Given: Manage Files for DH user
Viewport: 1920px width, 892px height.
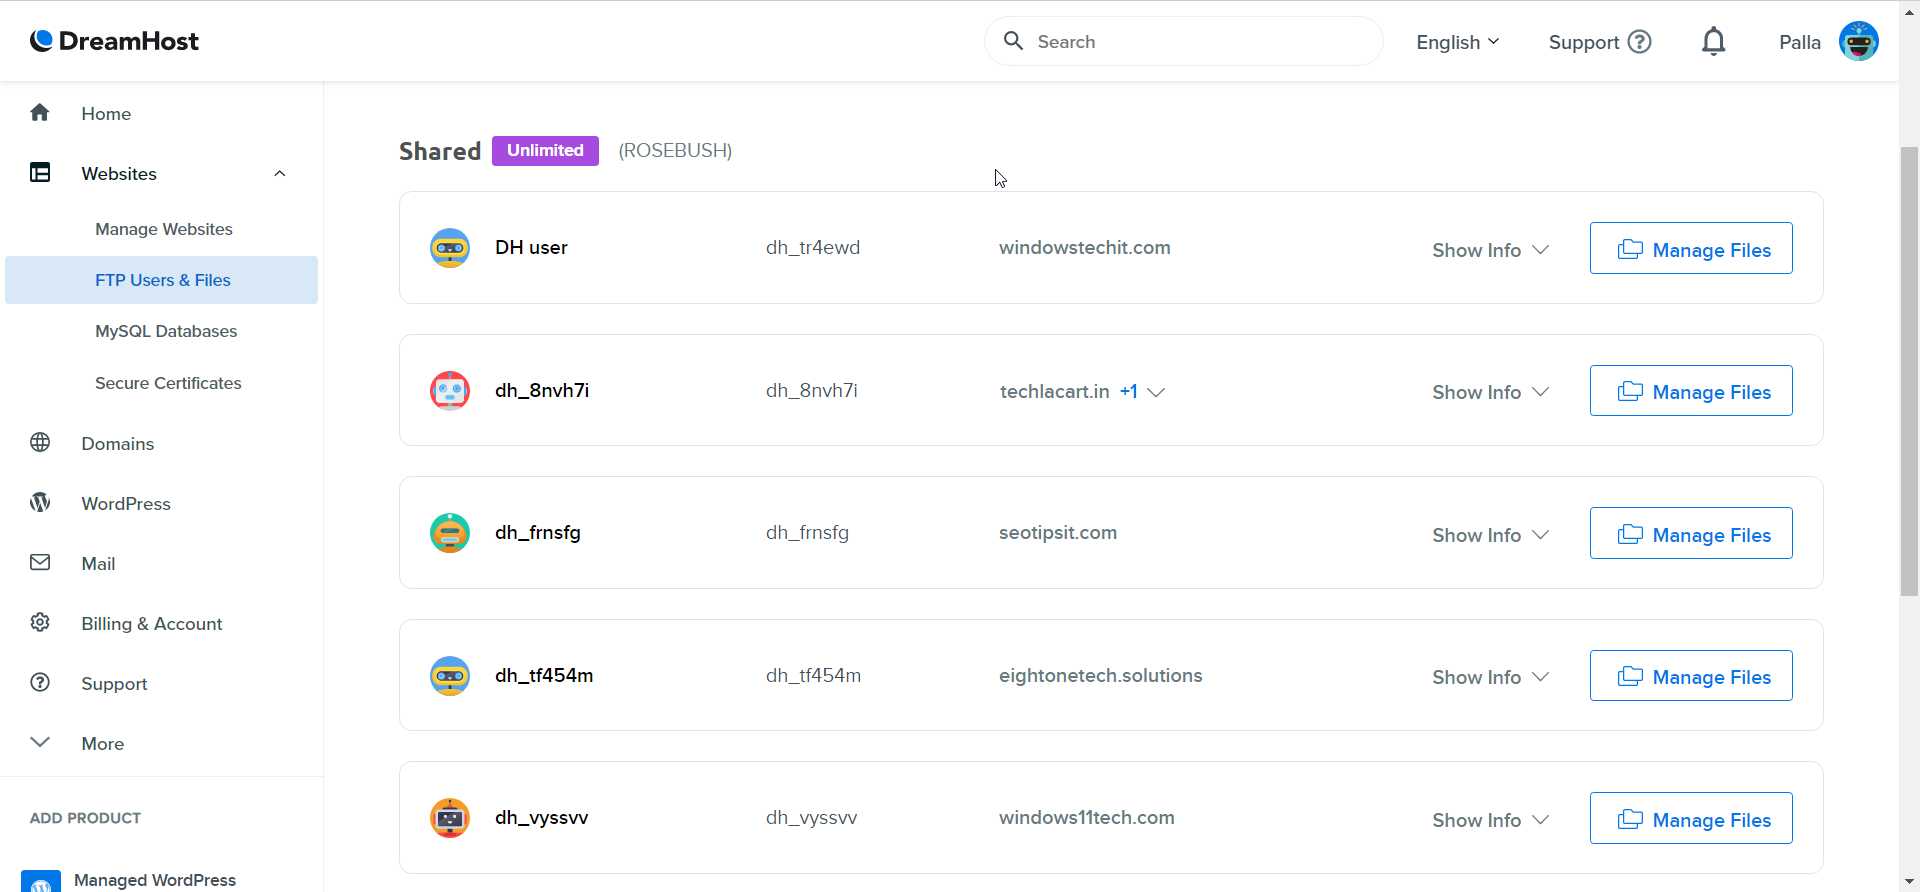Looking at the screenshot, I should (x=1691, y=248).
